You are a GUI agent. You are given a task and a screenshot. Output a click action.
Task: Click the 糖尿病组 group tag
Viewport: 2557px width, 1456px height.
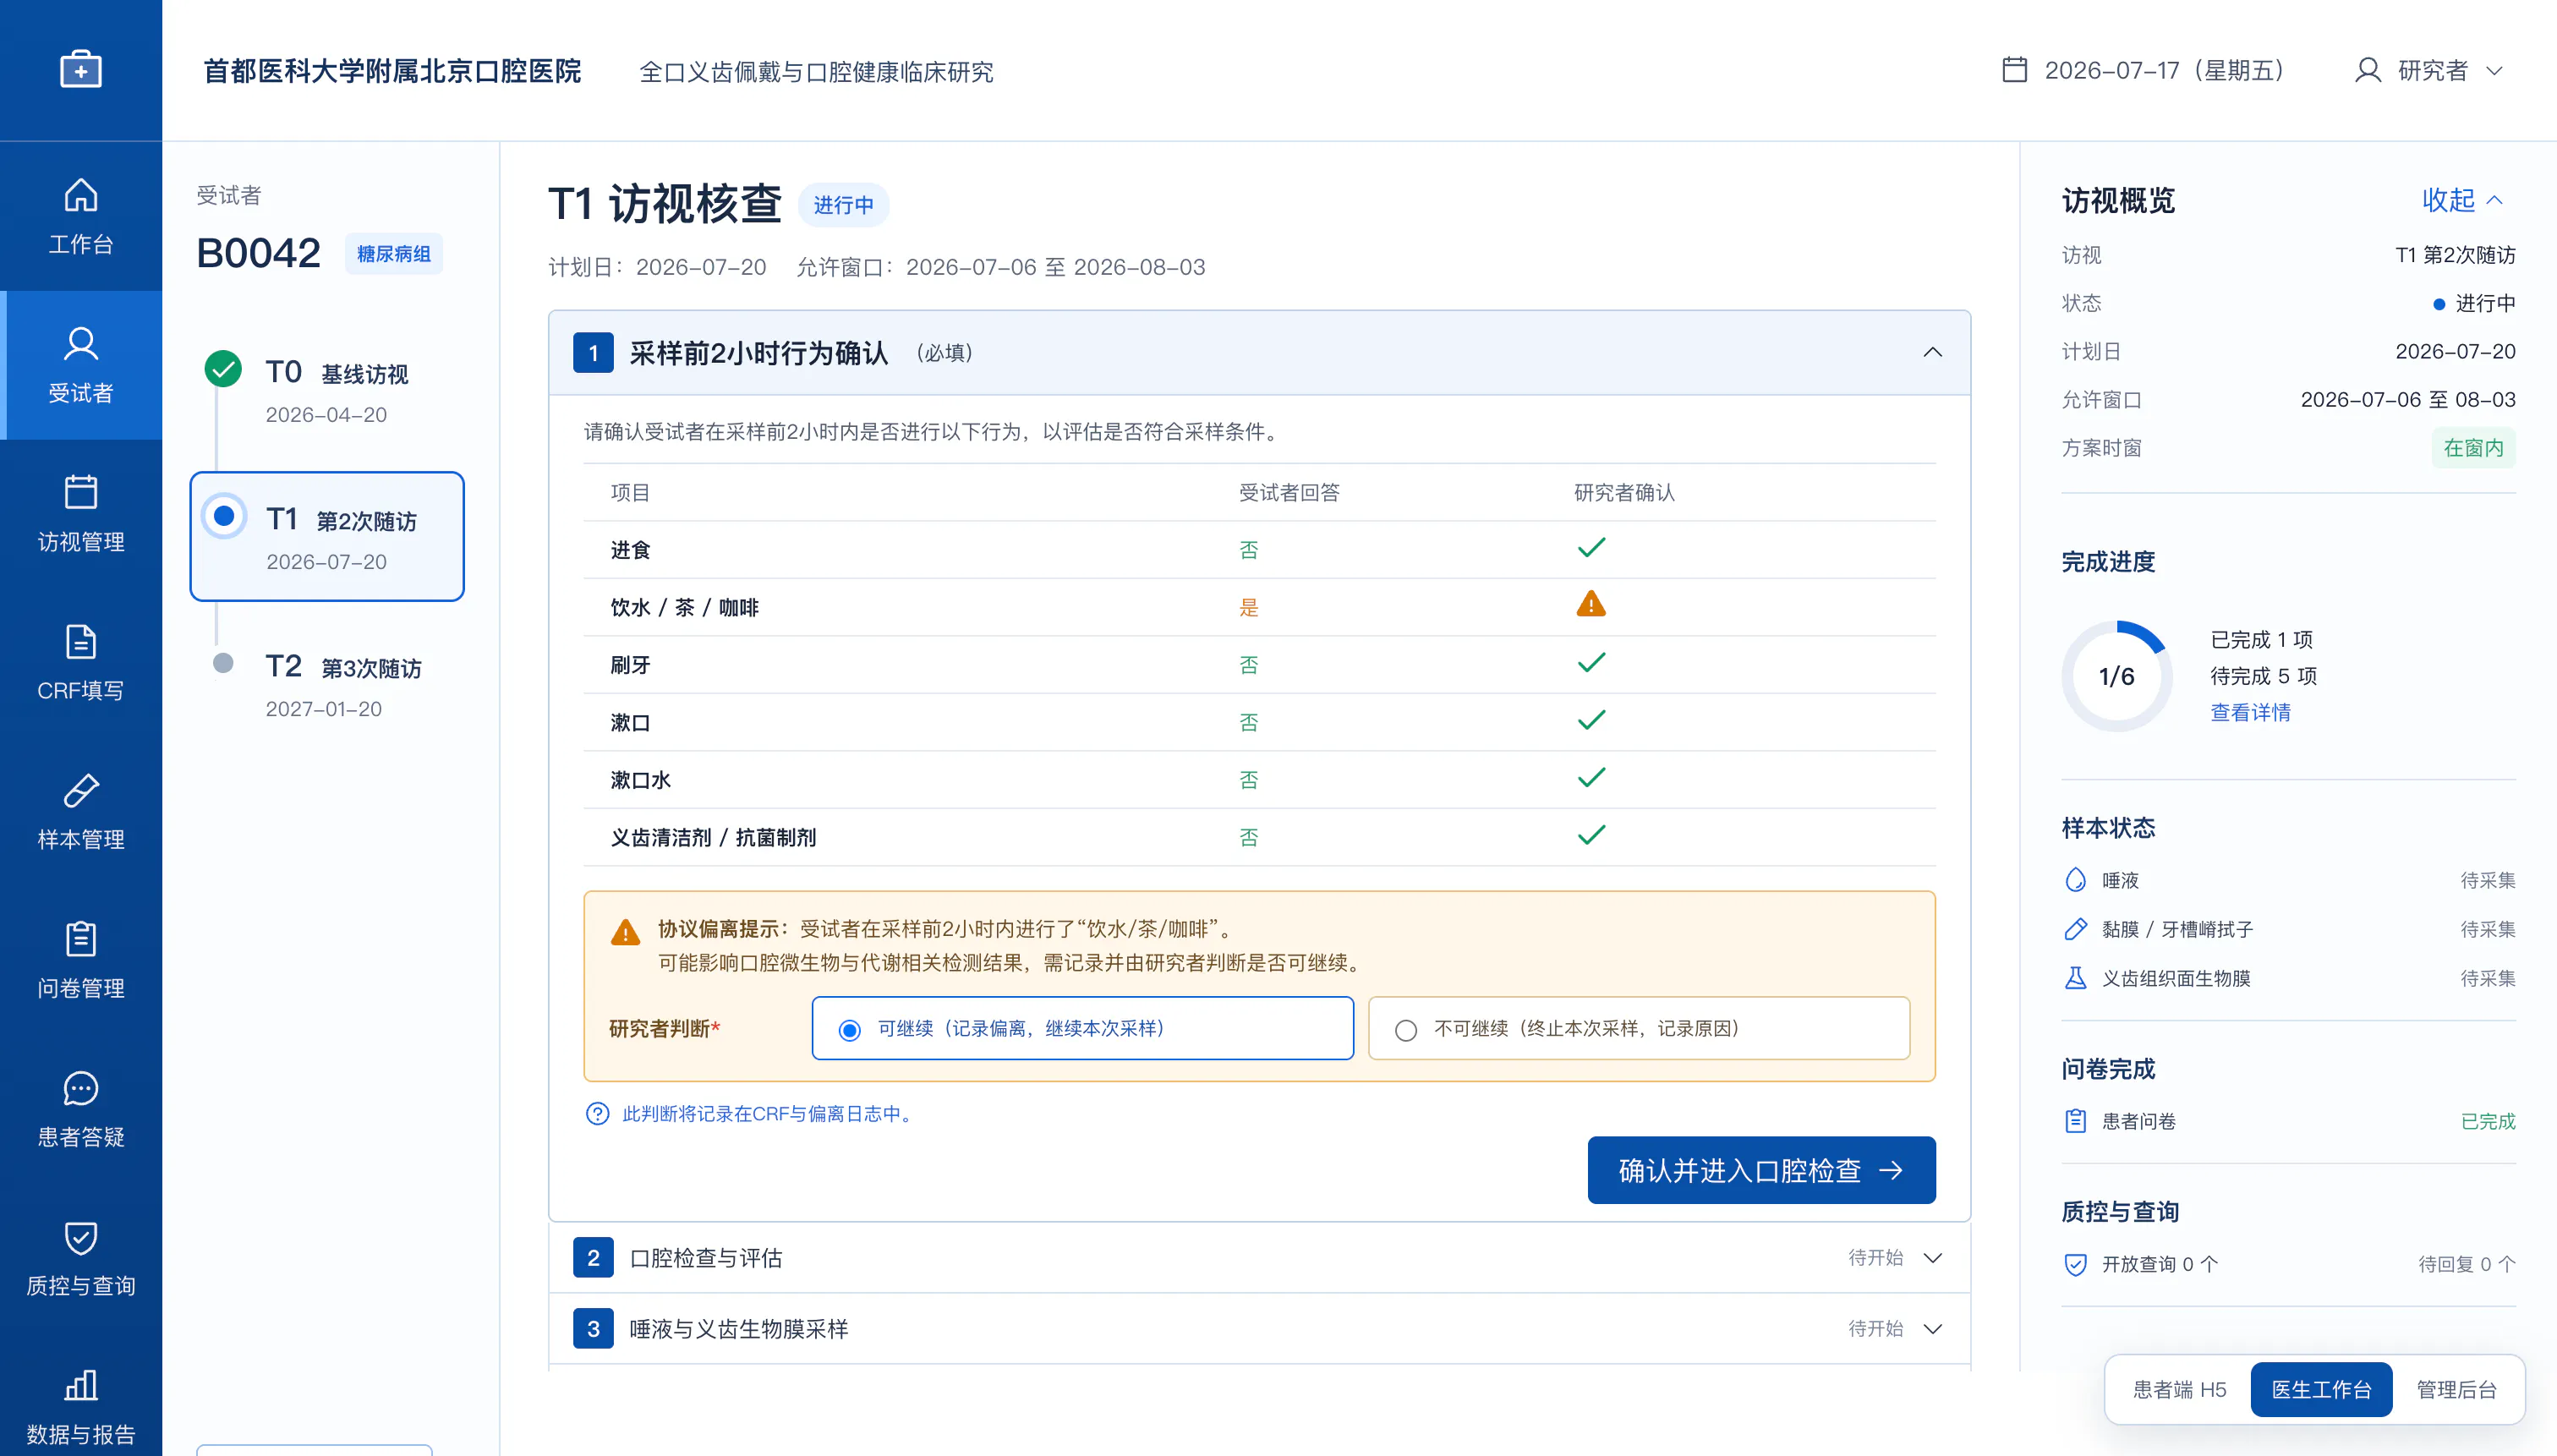click(394, 254)
